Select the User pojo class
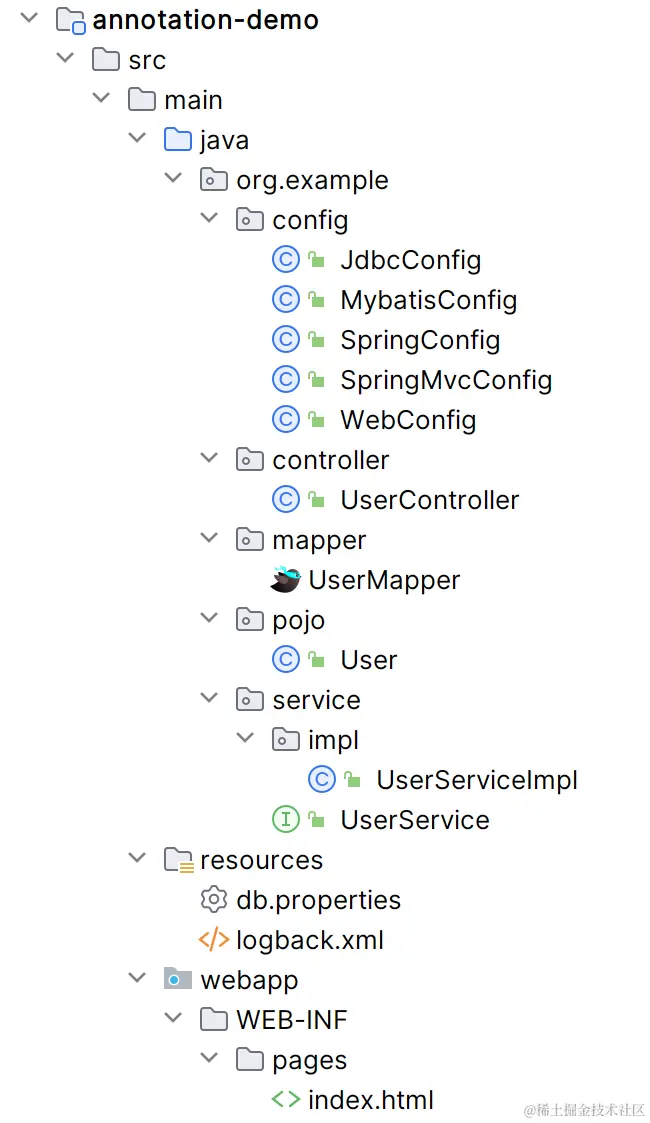Screen dimensions: 650x1123 [369, 659]
